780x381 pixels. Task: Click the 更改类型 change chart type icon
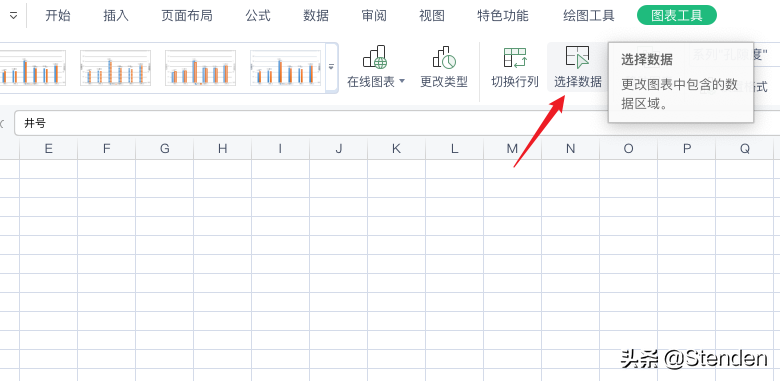pos(444,57)
